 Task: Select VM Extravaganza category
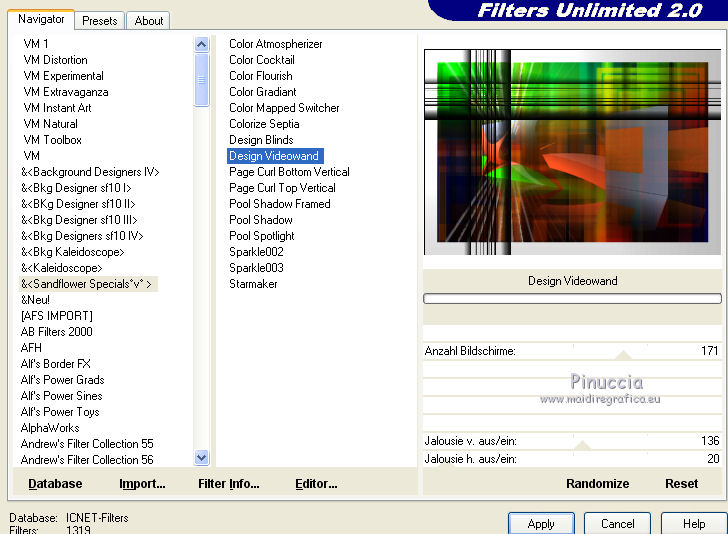[x=65, y=92]
